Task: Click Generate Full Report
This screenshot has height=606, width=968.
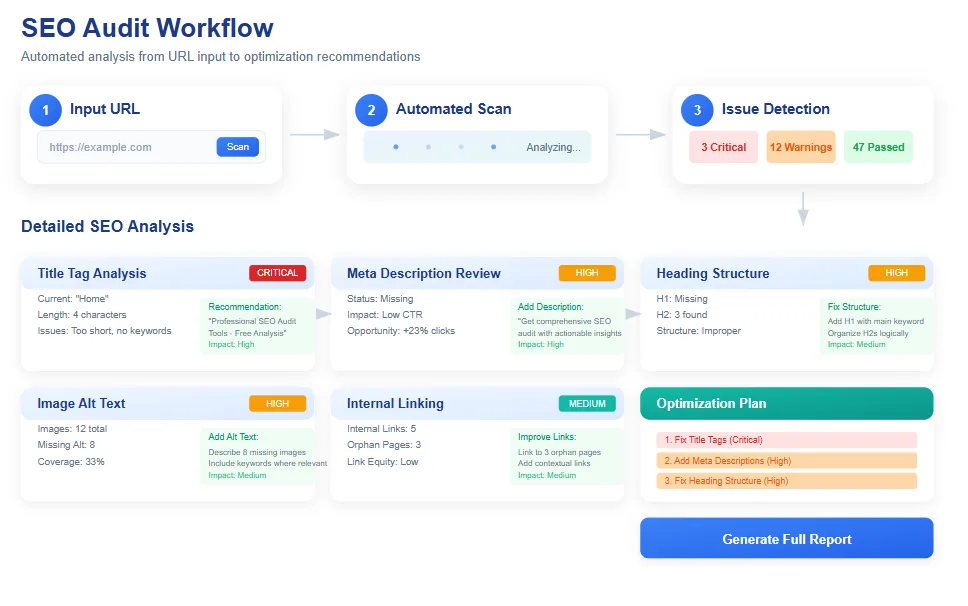Action: click(786, 538)
